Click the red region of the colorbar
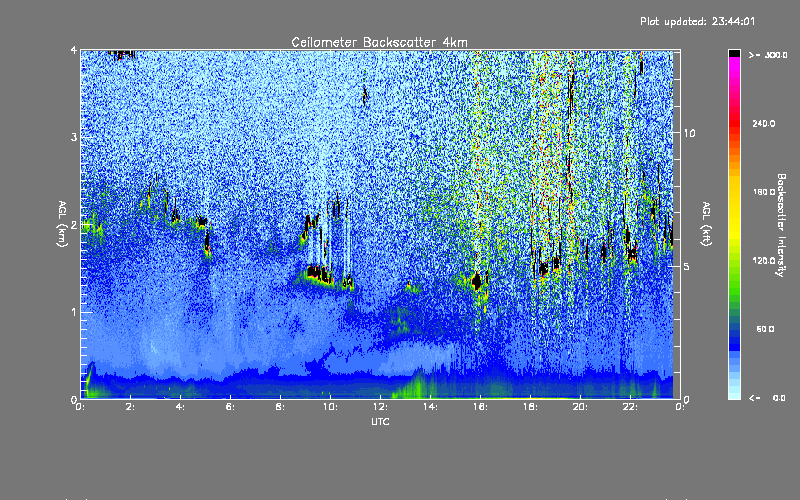The width and height of the screenshot is (800, 500). coord(734,122)
